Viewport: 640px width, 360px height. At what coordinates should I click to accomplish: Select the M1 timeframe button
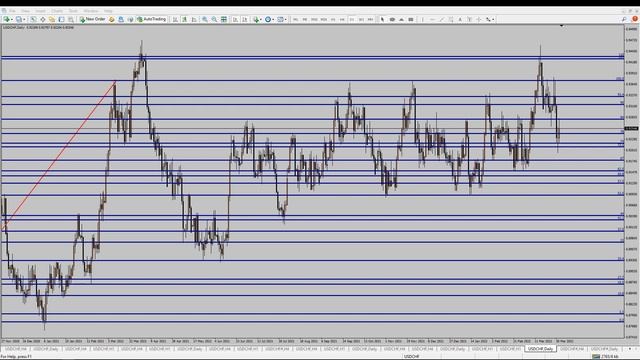coord(295,19)
